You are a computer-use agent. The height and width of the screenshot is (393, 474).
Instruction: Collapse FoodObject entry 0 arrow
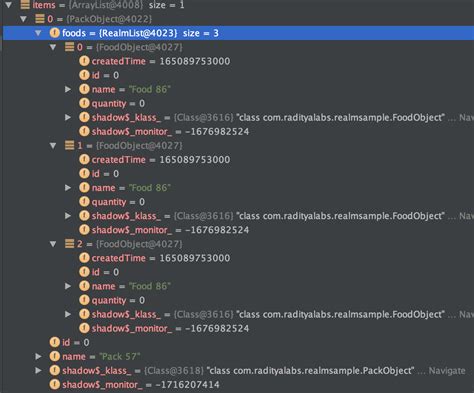pos(53,47)
